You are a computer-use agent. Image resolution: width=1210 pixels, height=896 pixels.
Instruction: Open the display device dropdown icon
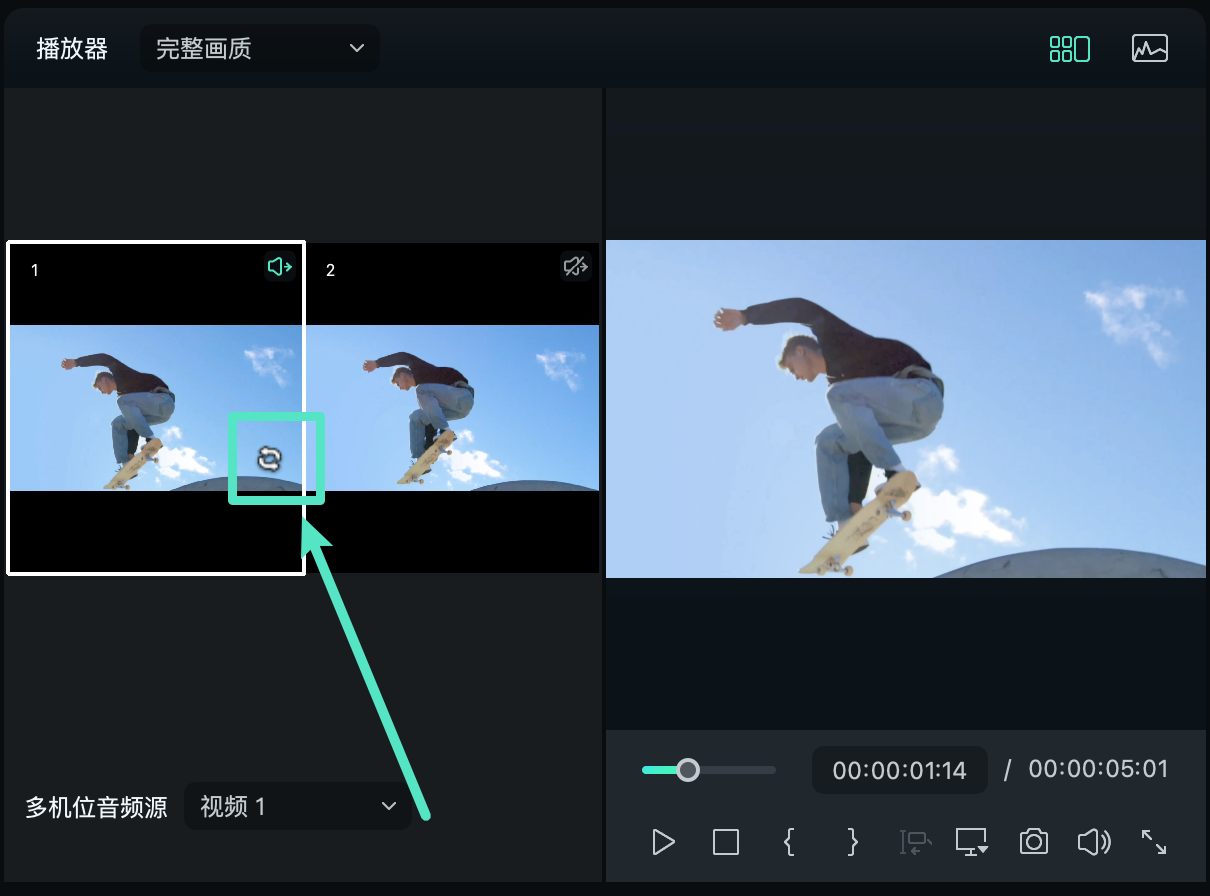coord(971,842)
